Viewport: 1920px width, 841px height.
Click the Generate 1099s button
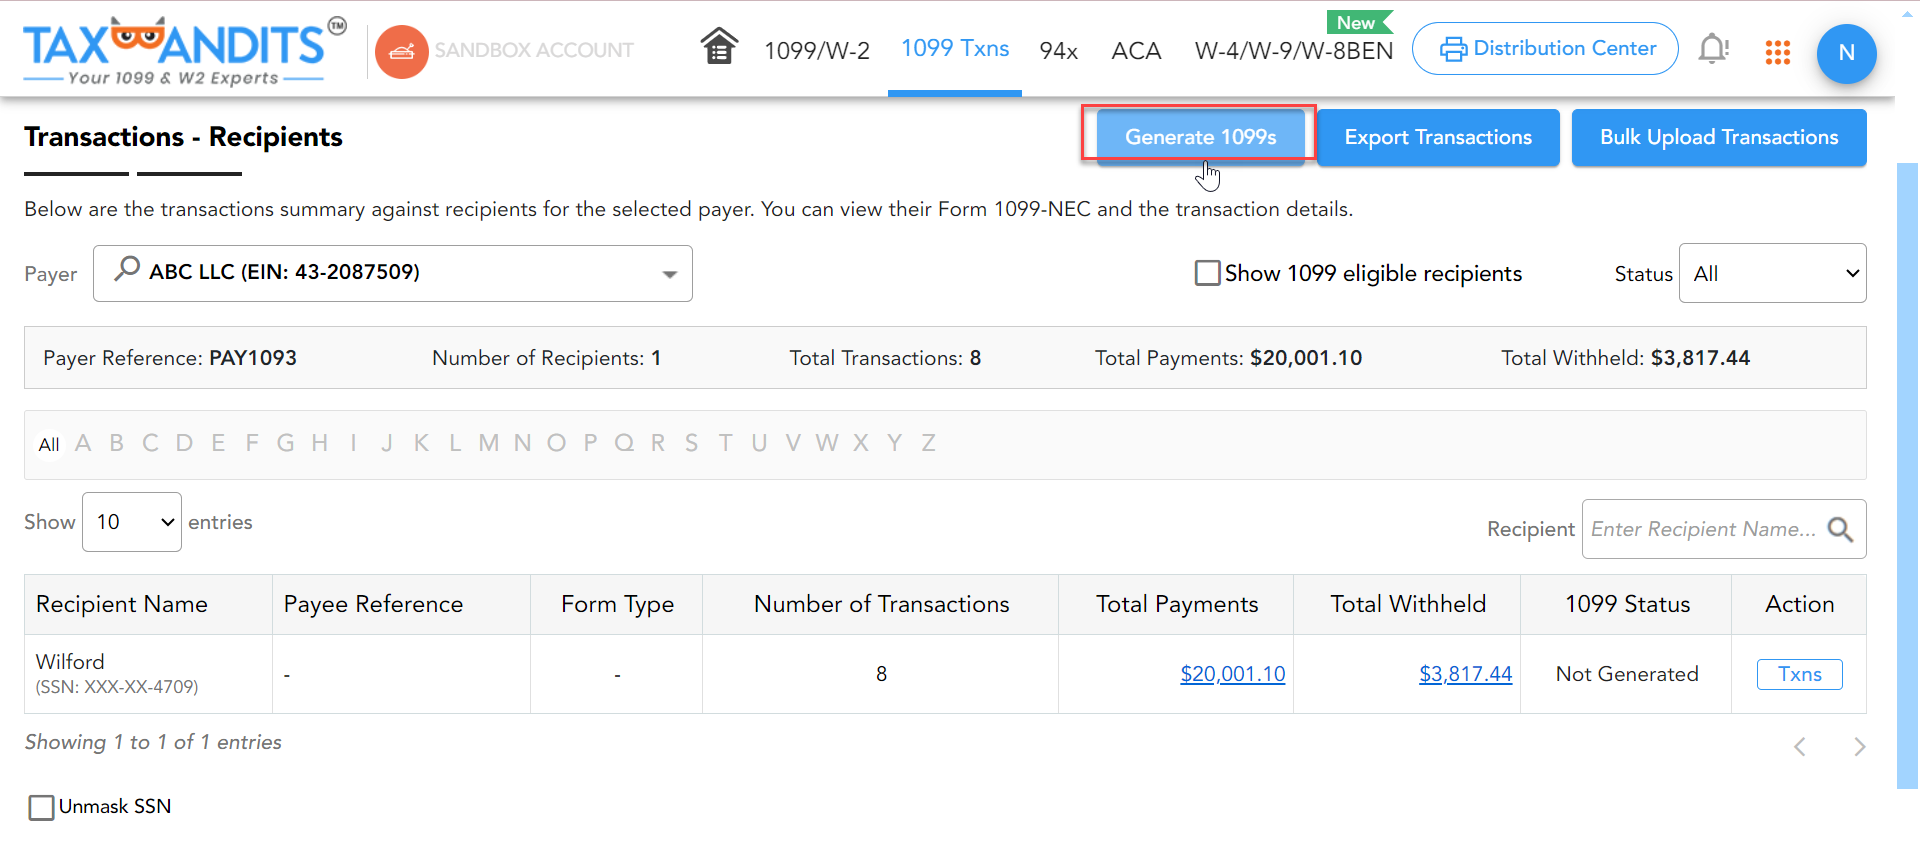pos(1200,137)
